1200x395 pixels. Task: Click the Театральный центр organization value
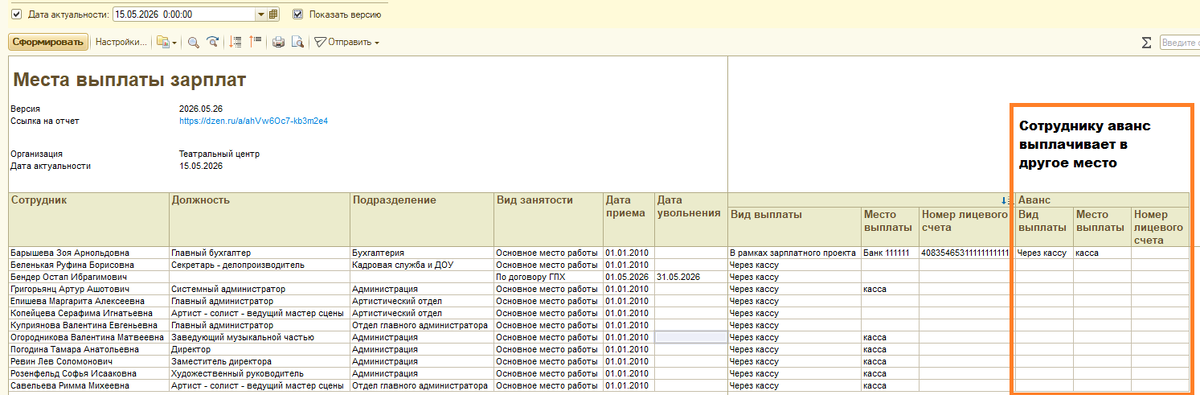click(x=219, y=154)
